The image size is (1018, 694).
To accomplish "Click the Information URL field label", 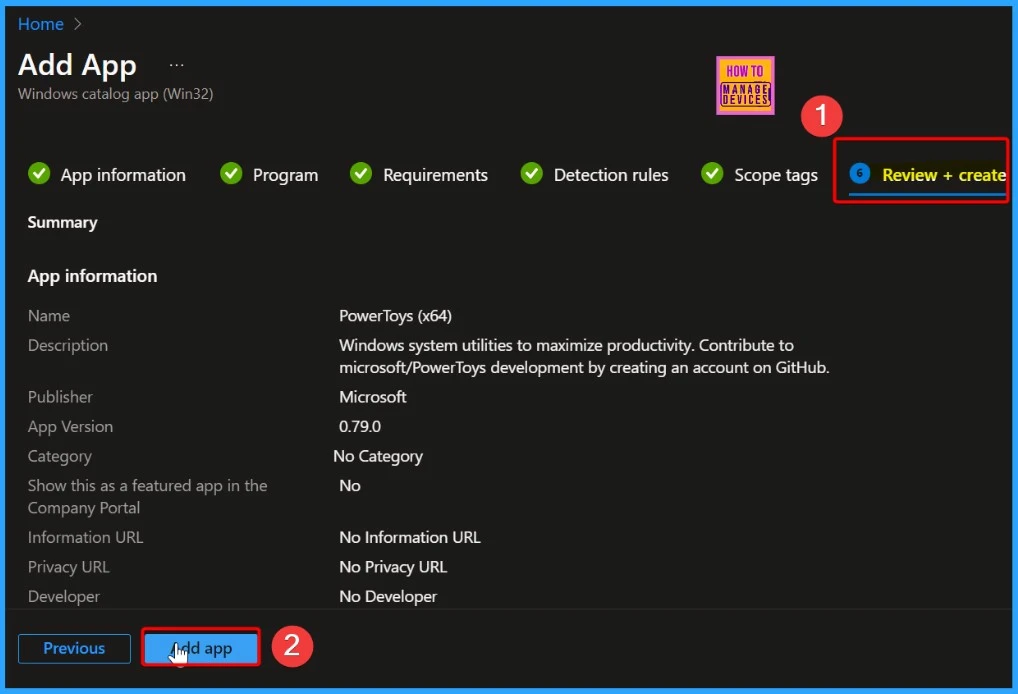I will point(85,538).
